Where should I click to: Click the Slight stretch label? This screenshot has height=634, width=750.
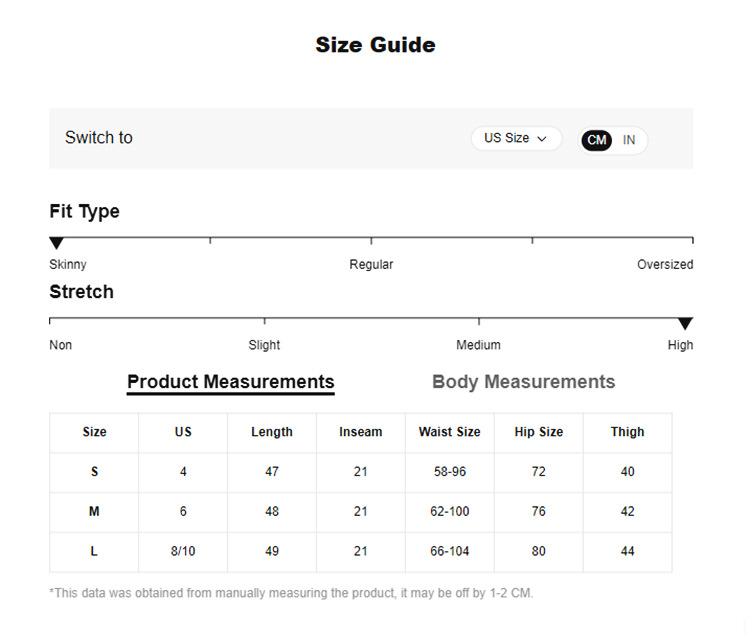(x=264, y=345)
